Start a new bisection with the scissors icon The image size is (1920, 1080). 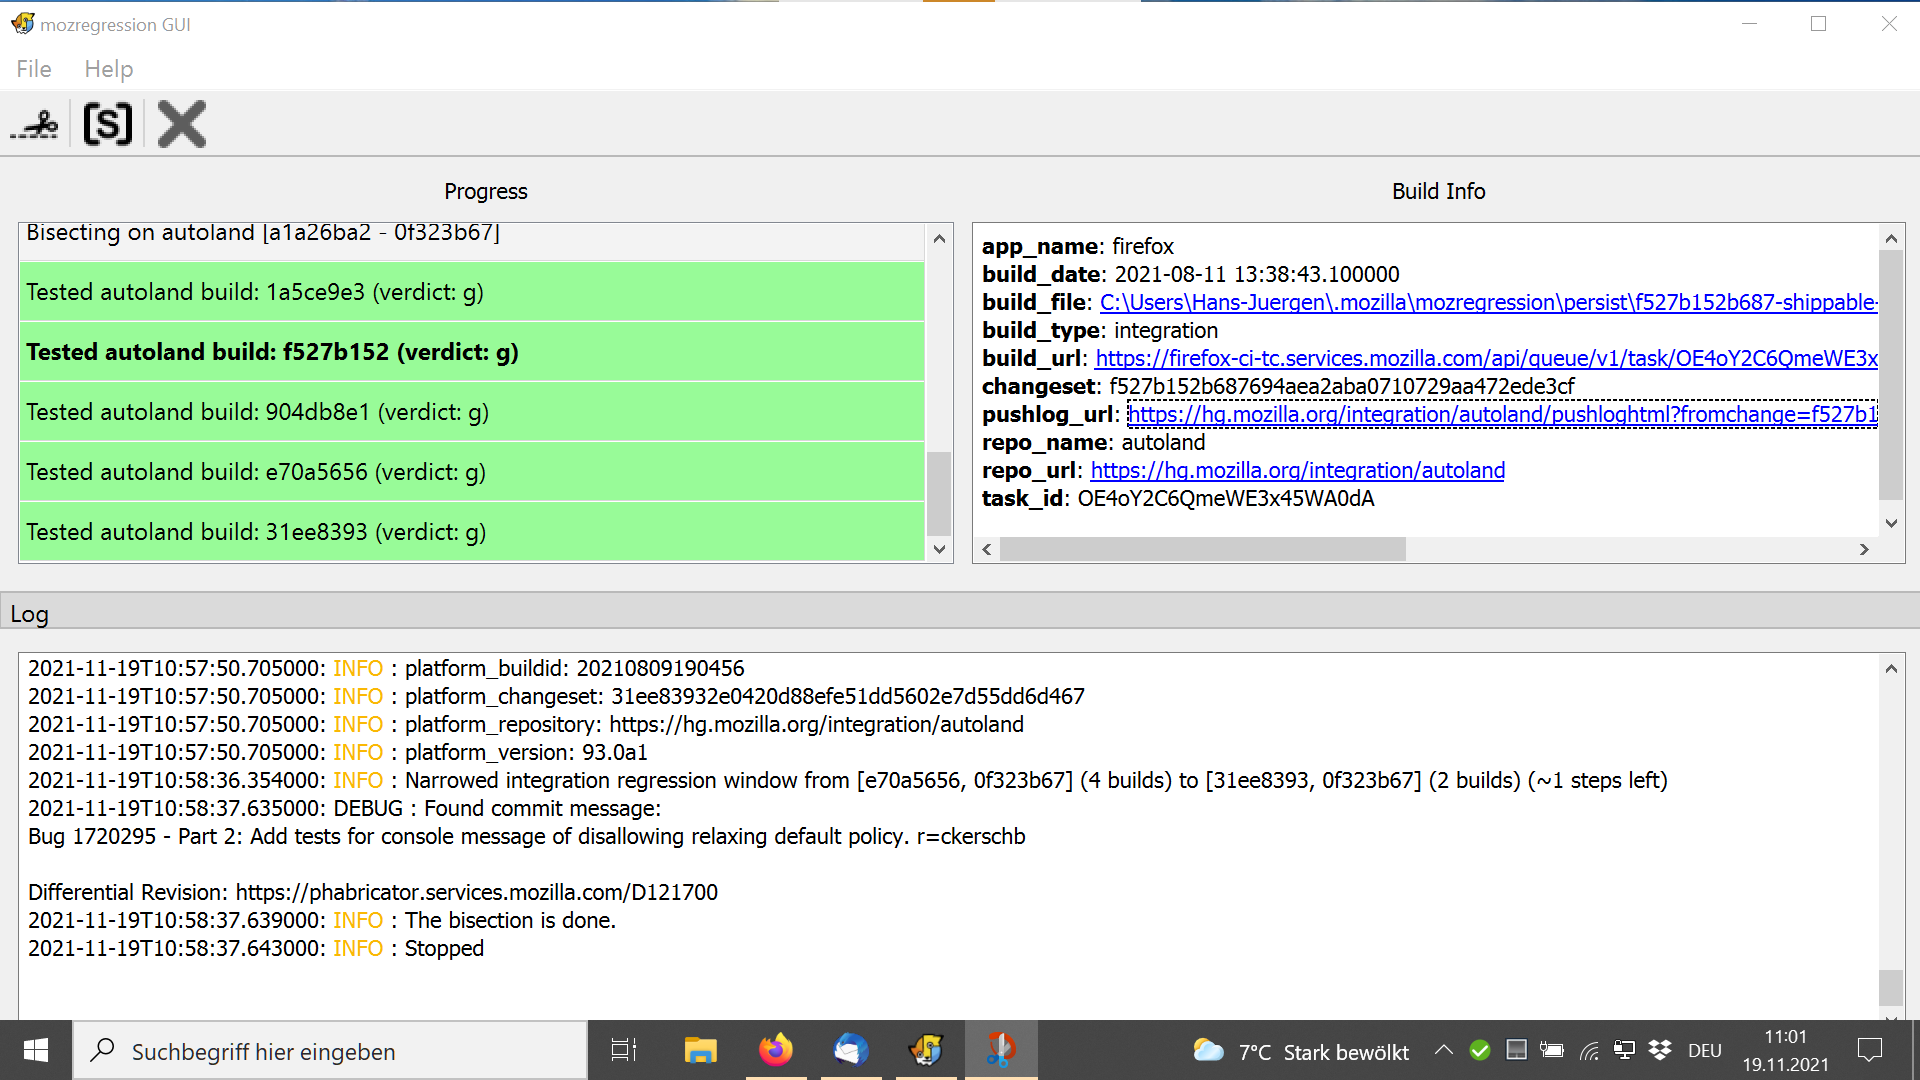coord(35,125)
